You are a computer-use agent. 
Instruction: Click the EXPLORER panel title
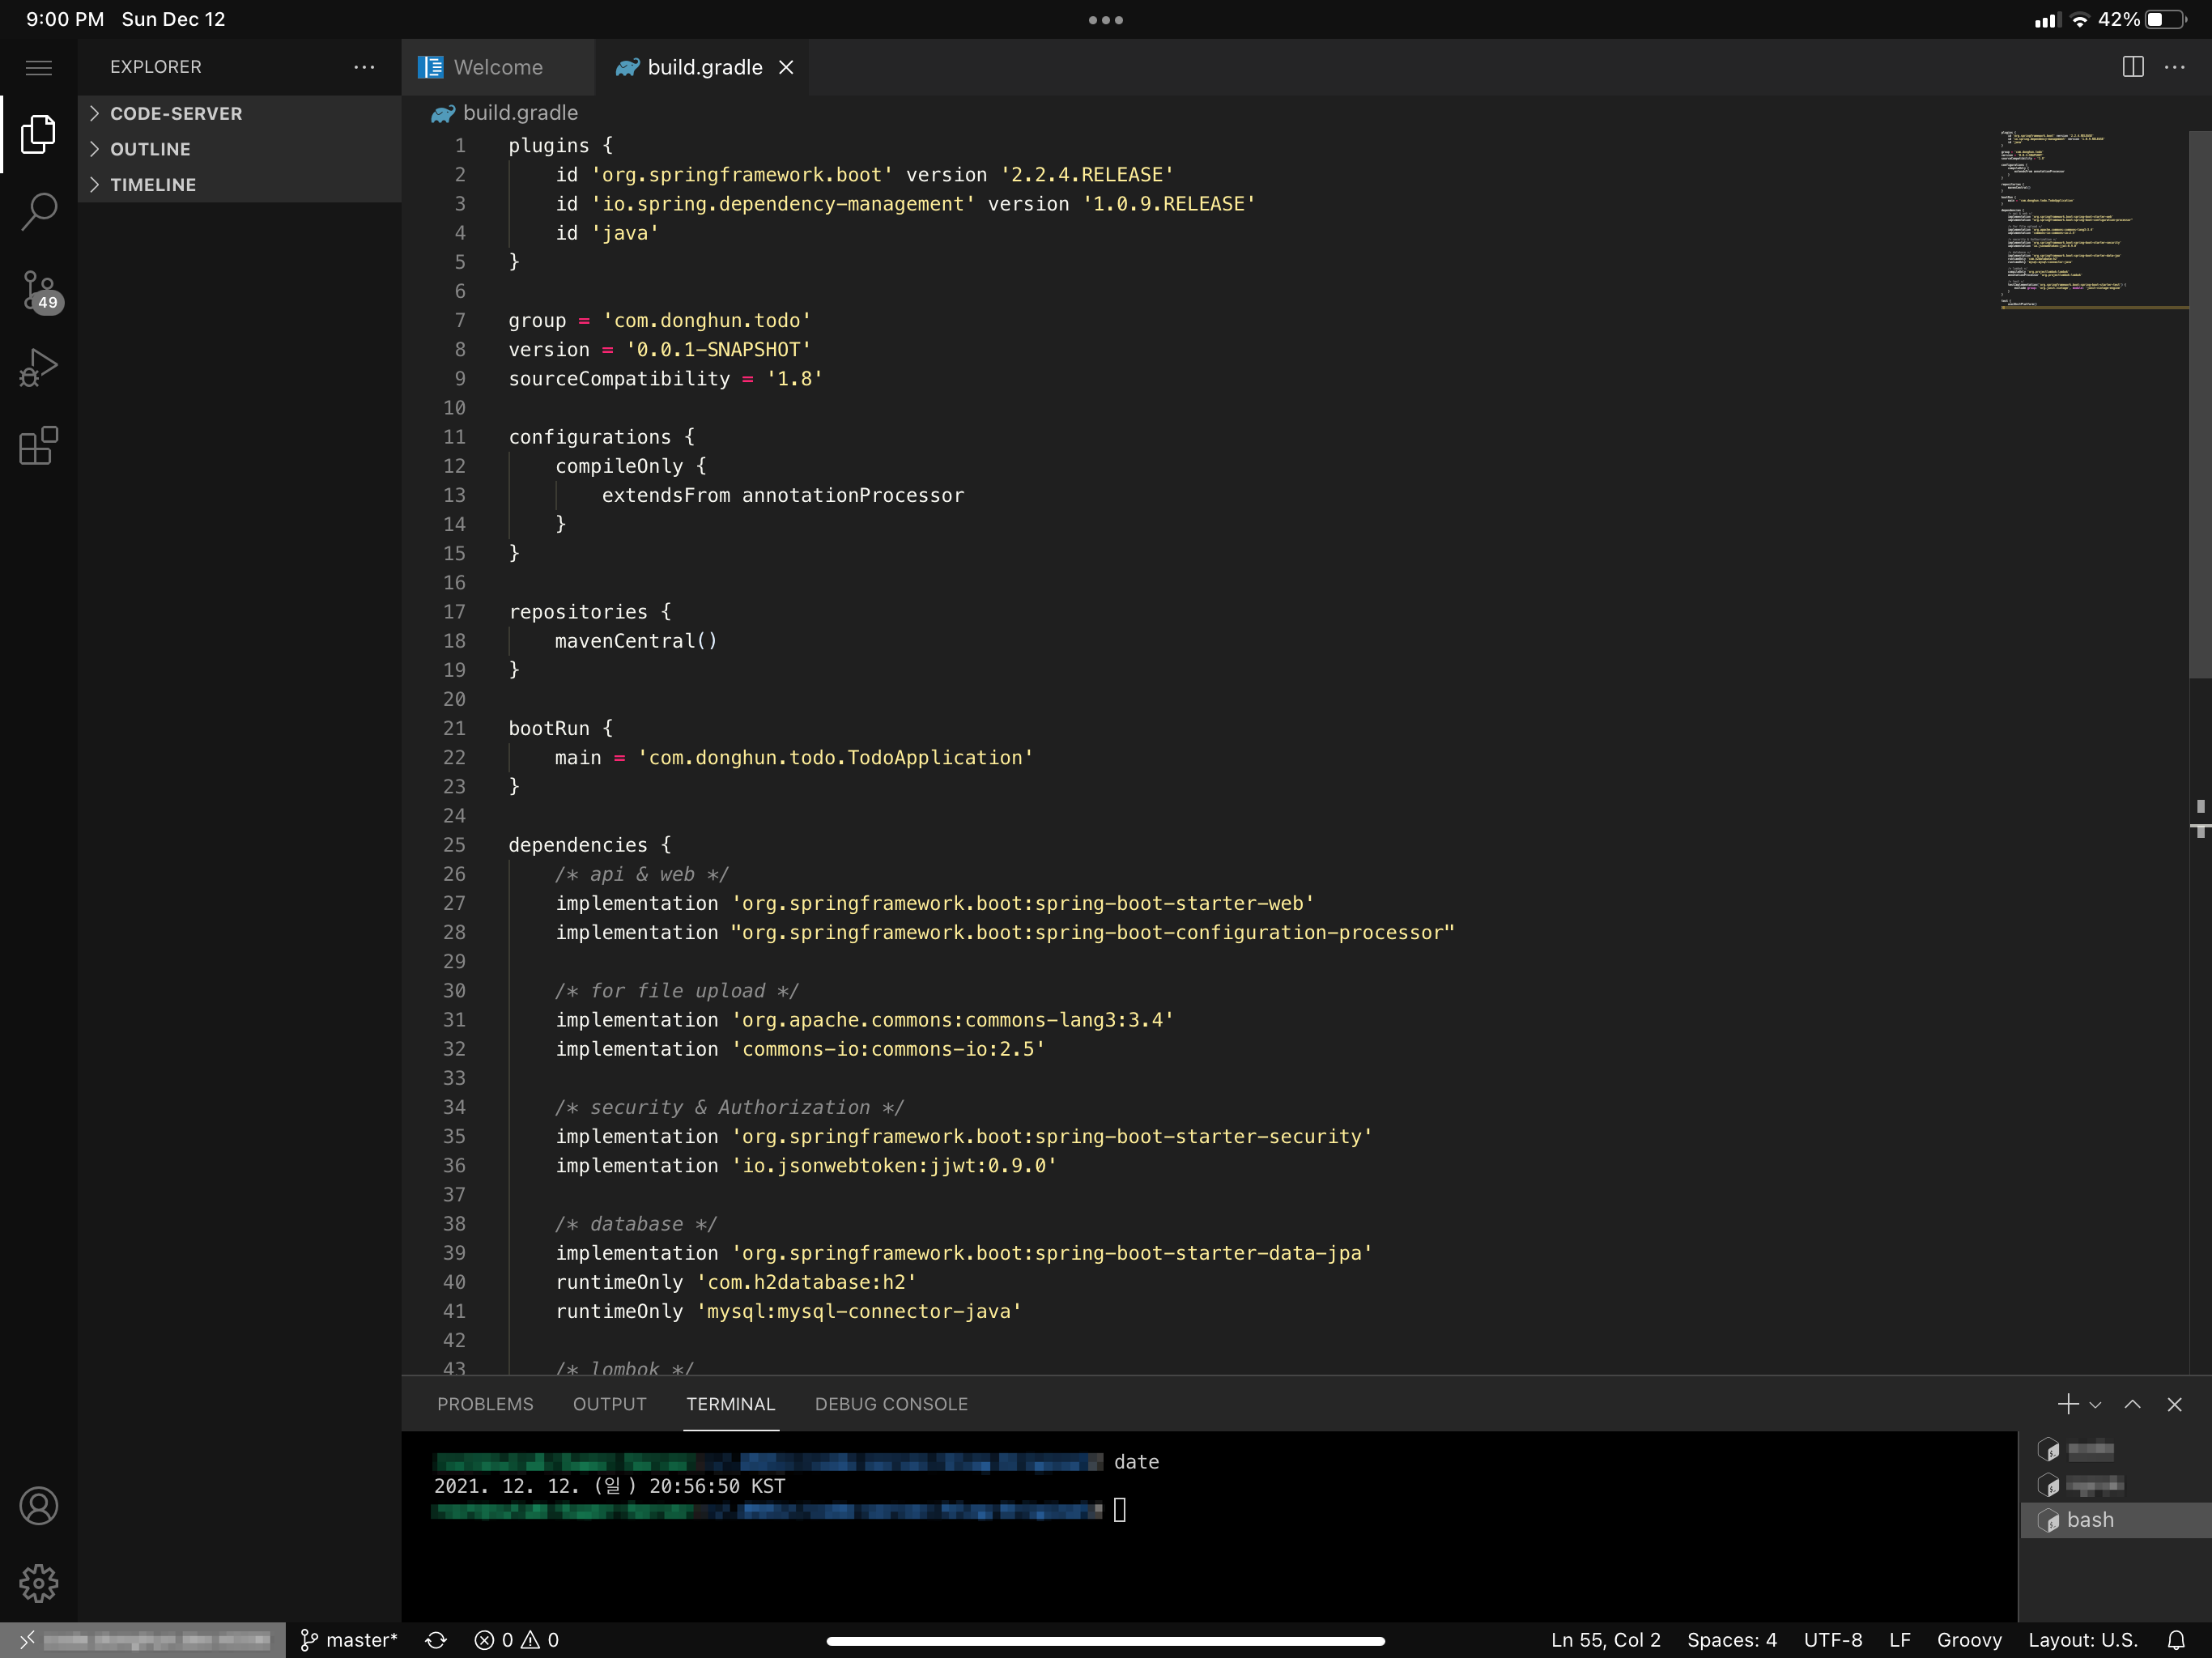156,67
